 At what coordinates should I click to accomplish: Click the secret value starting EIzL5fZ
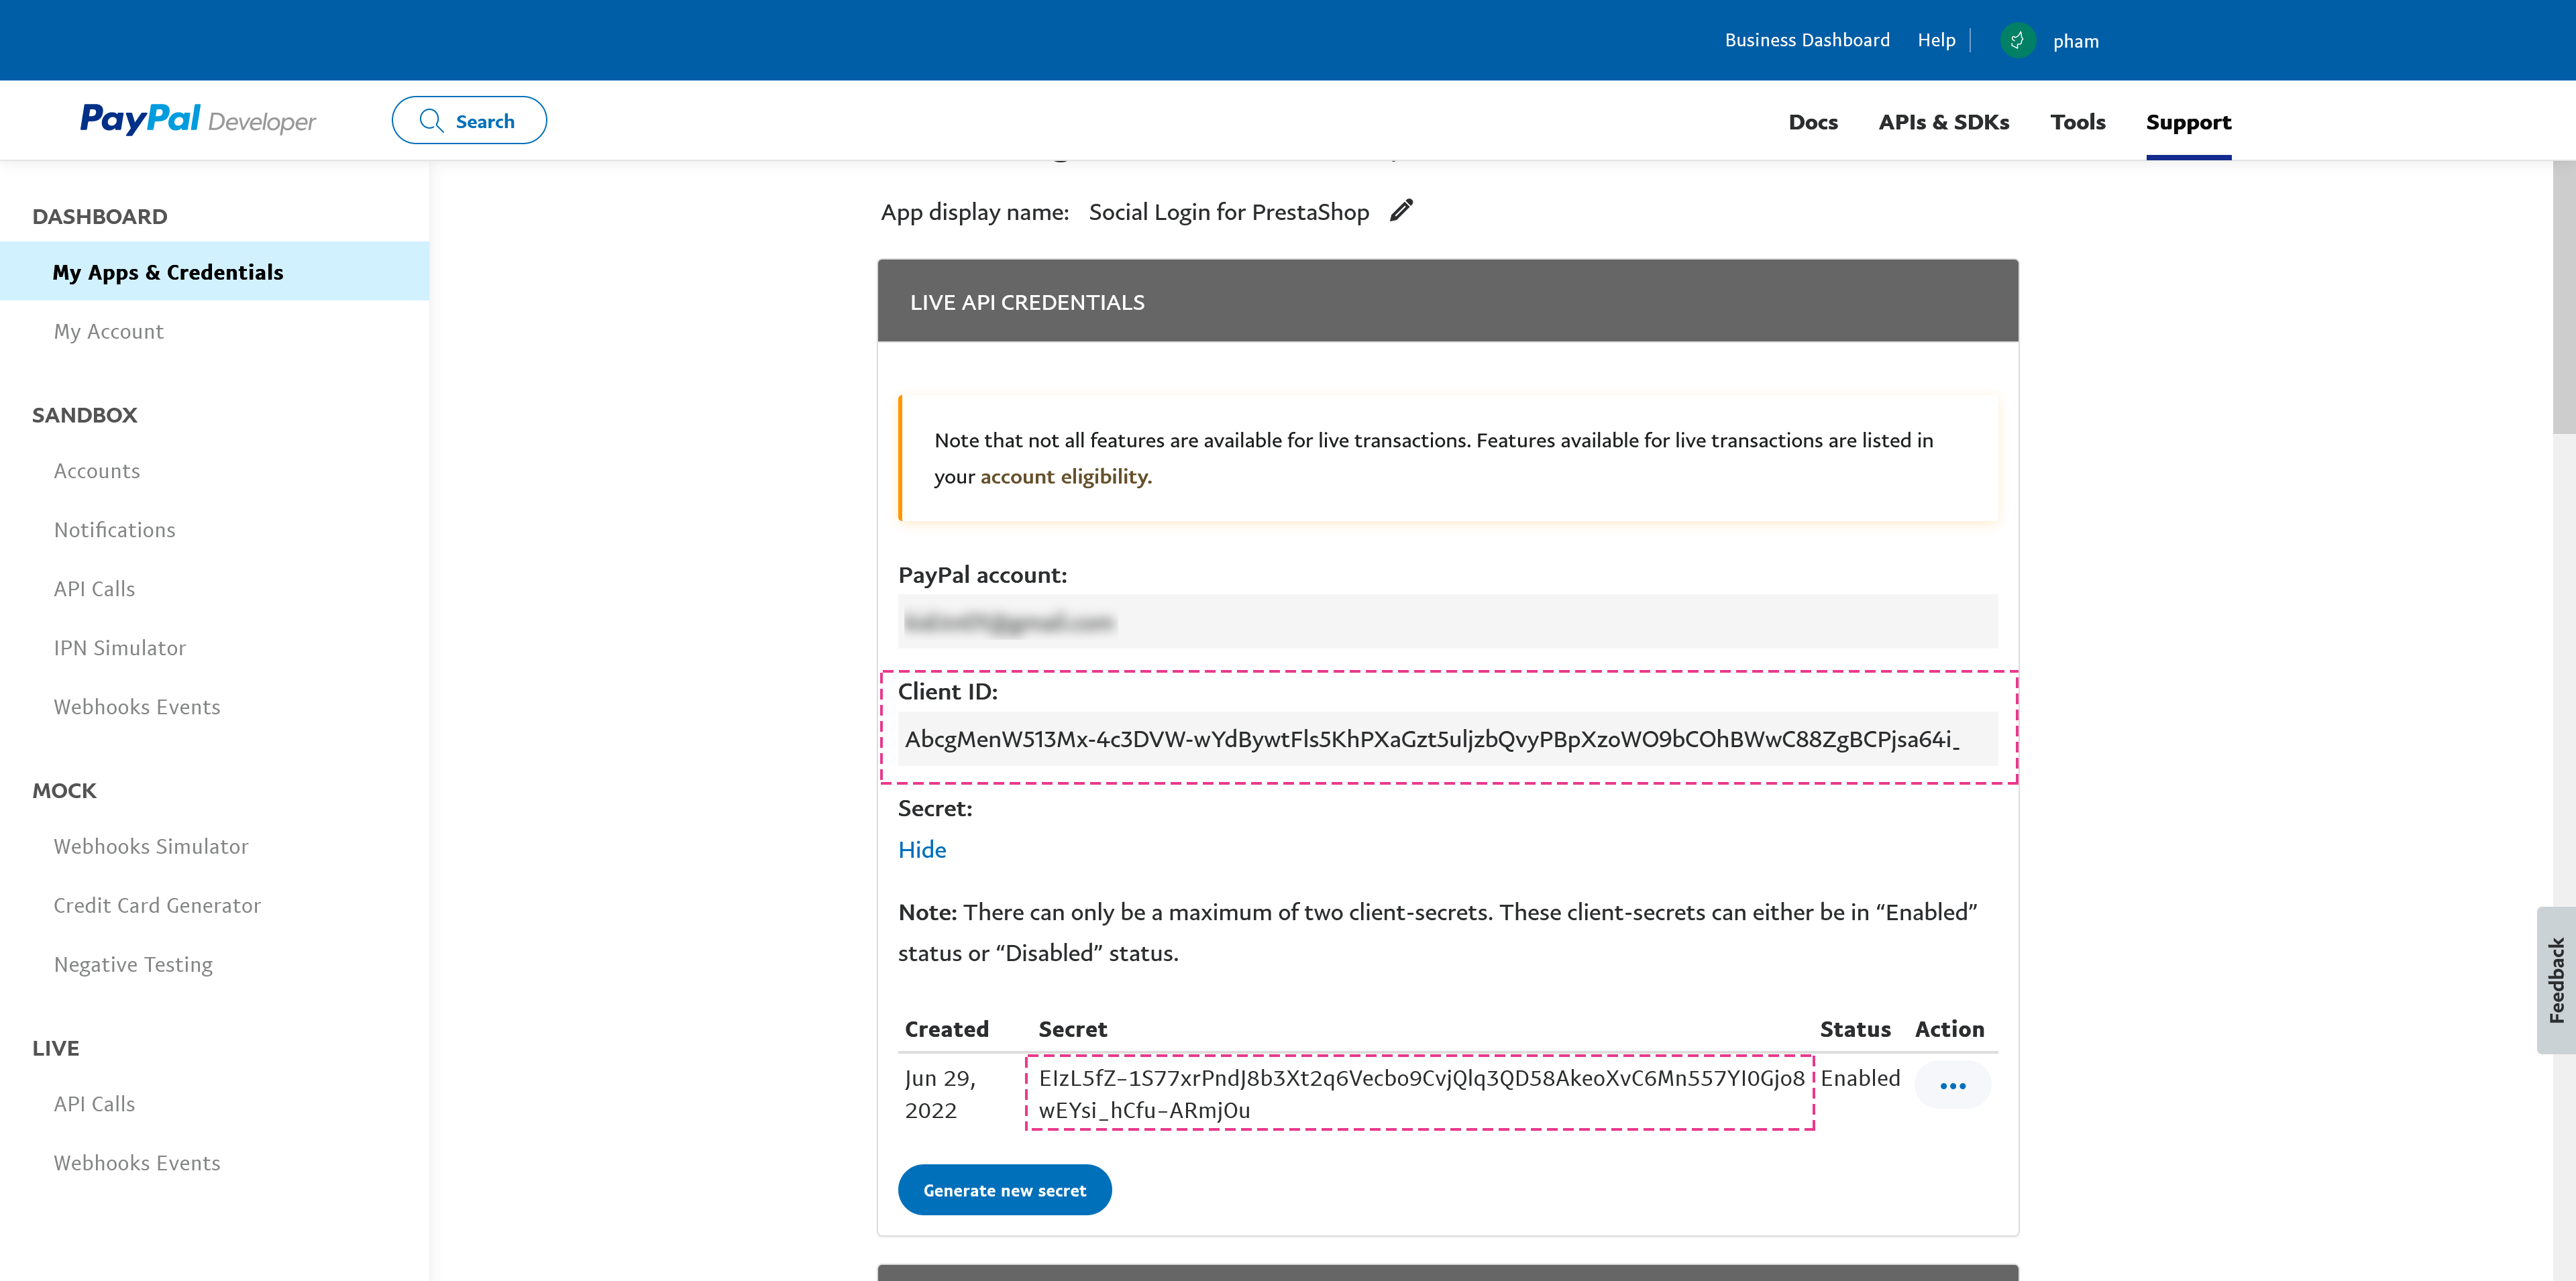point(1421,1093)
